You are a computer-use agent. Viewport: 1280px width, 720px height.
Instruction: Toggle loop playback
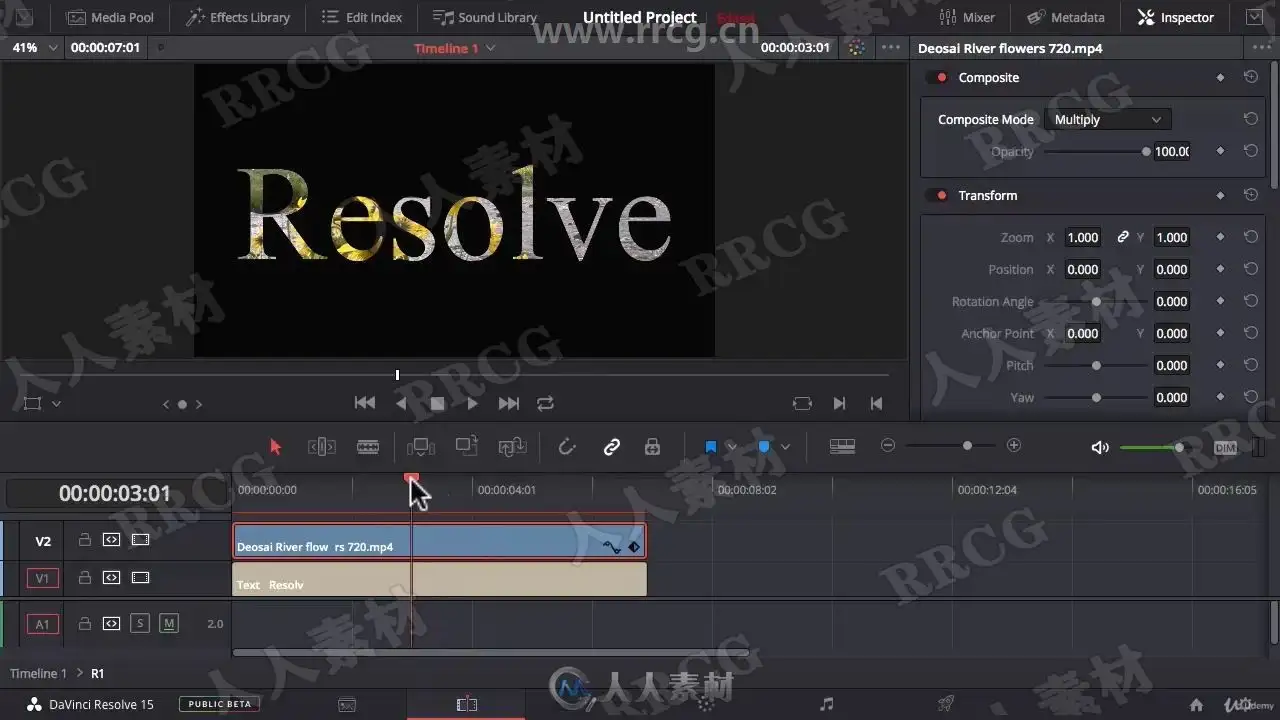point(545,403)
